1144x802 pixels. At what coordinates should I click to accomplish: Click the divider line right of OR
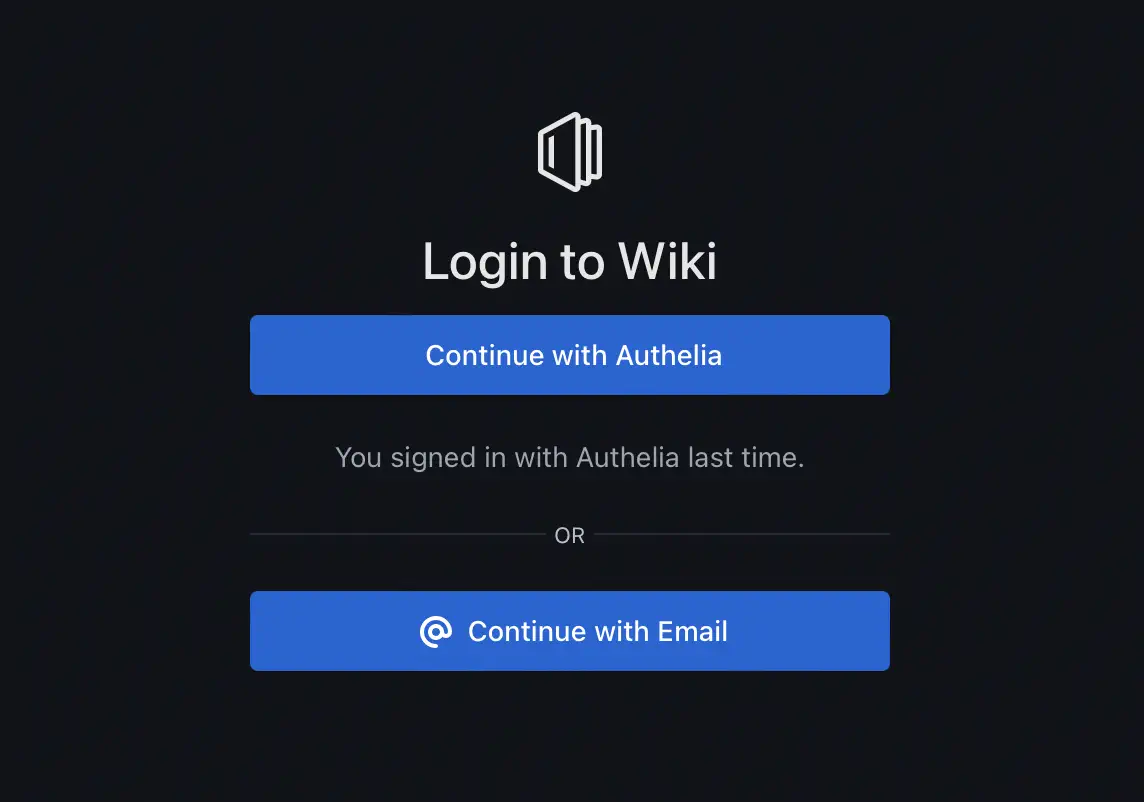pos(742,535)
